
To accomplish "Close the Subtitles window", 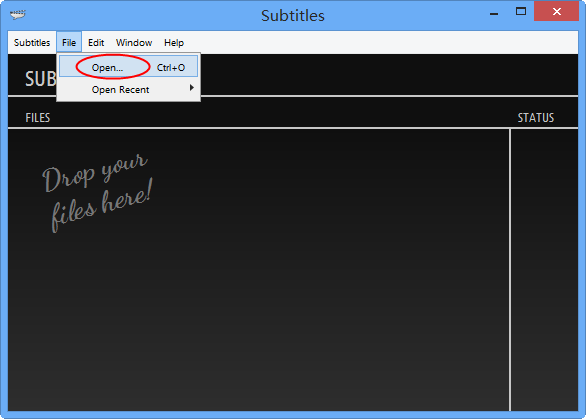I will pos(556,12).
